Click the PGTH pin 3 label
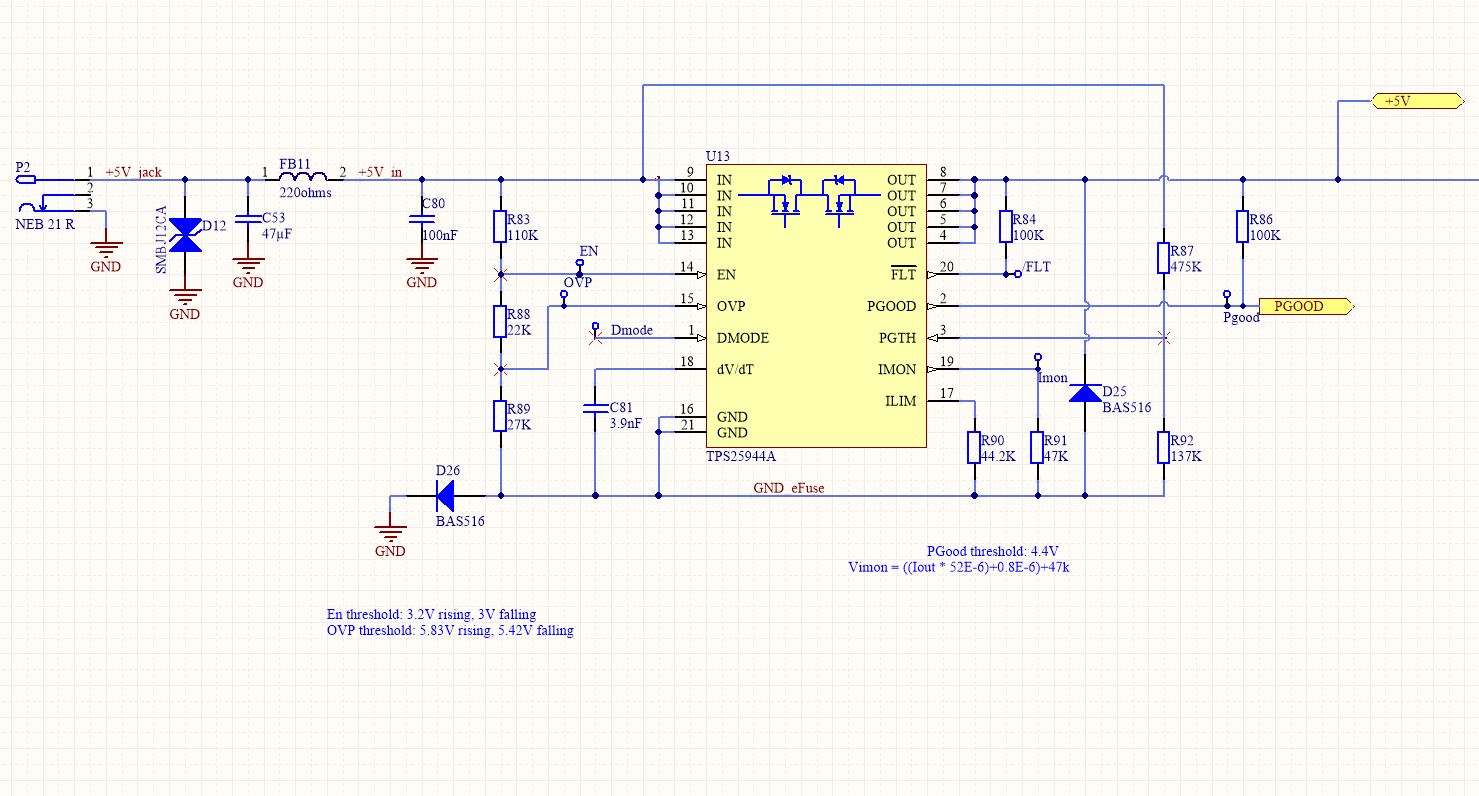This screenshot has height=796, width=1479. click(x=897, y=338)
